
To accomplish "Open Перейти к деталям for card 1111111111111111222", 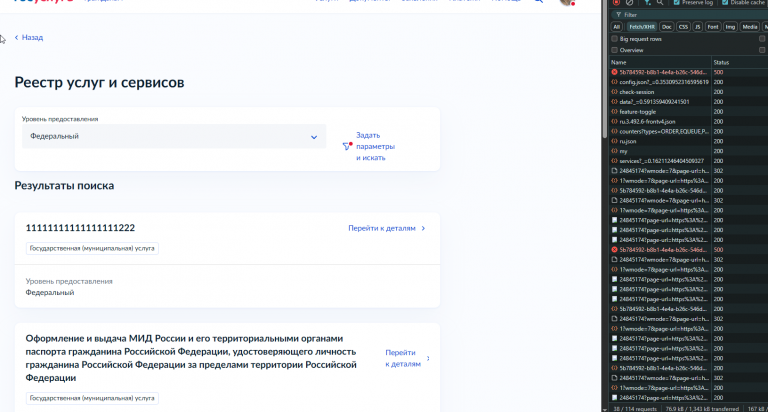I will [x=382, y=228].
